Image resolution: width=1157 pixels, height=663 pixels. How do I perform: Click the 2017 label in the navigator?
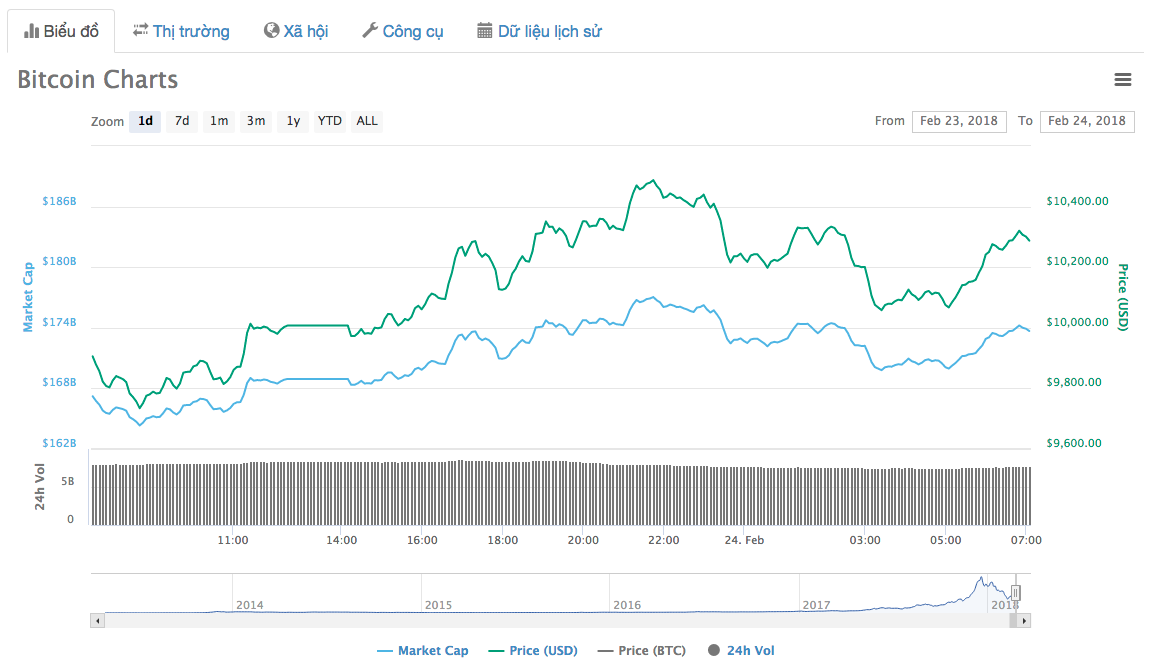point(816,605)
